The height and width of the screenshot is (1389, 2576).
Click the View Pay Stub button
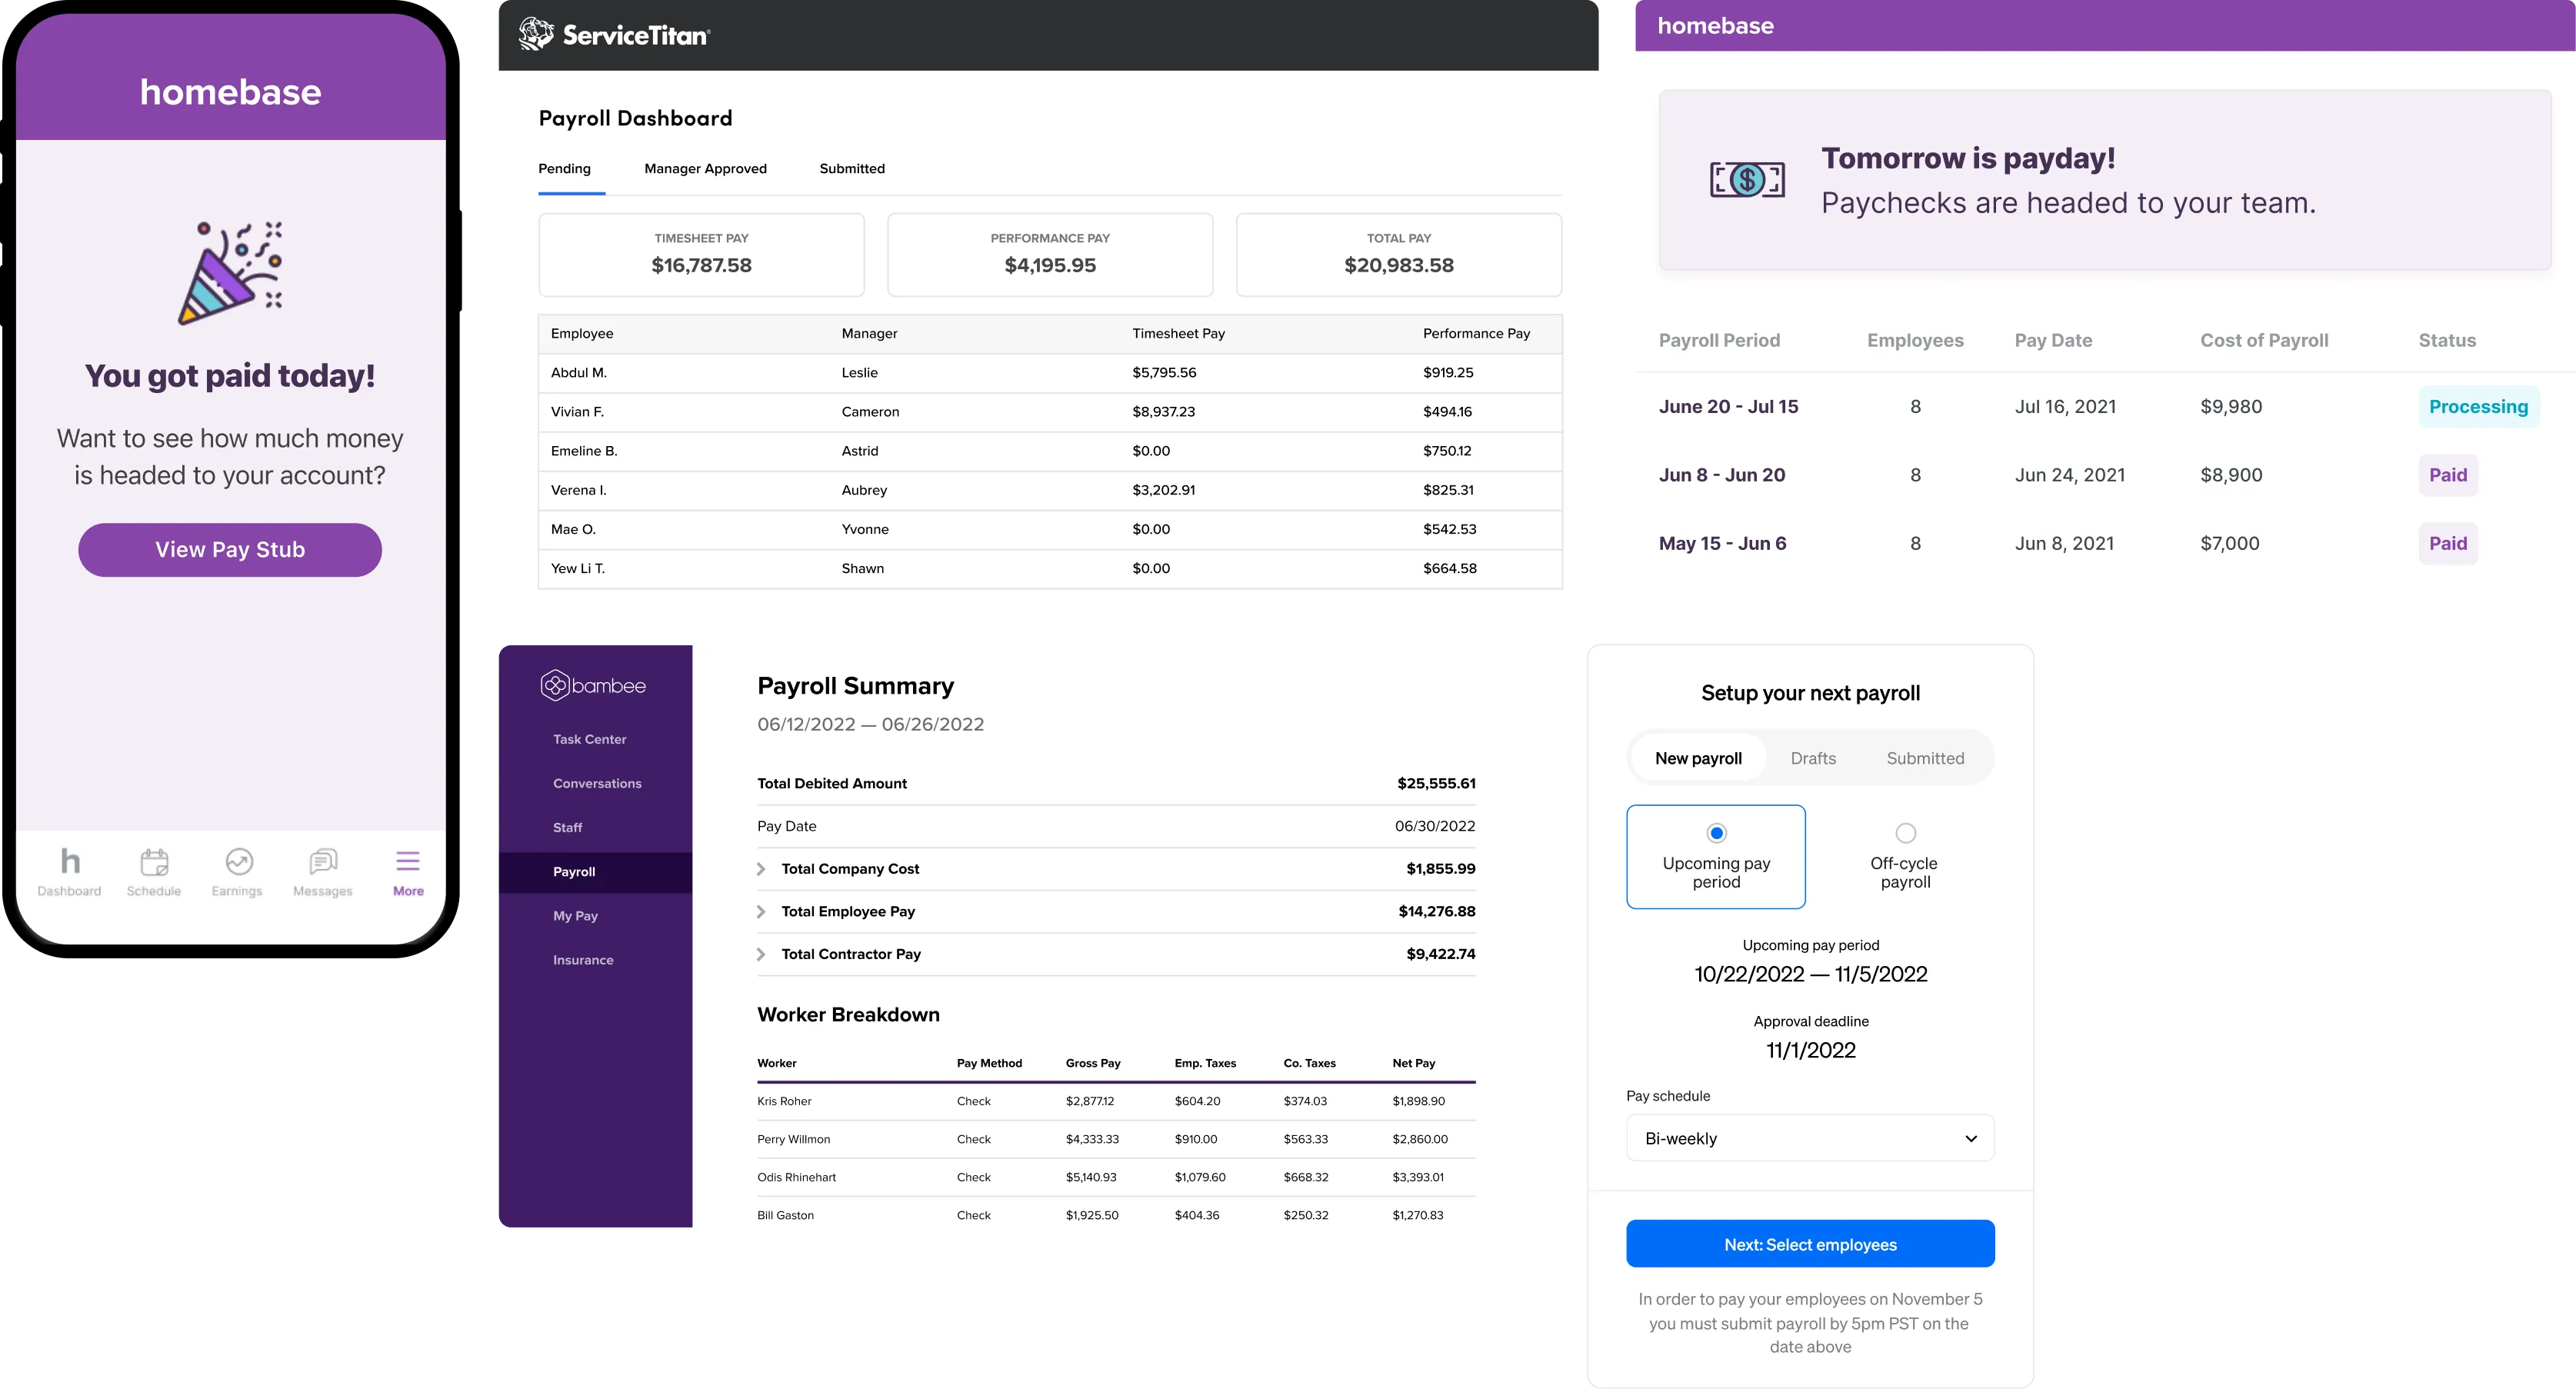point(230,550)
